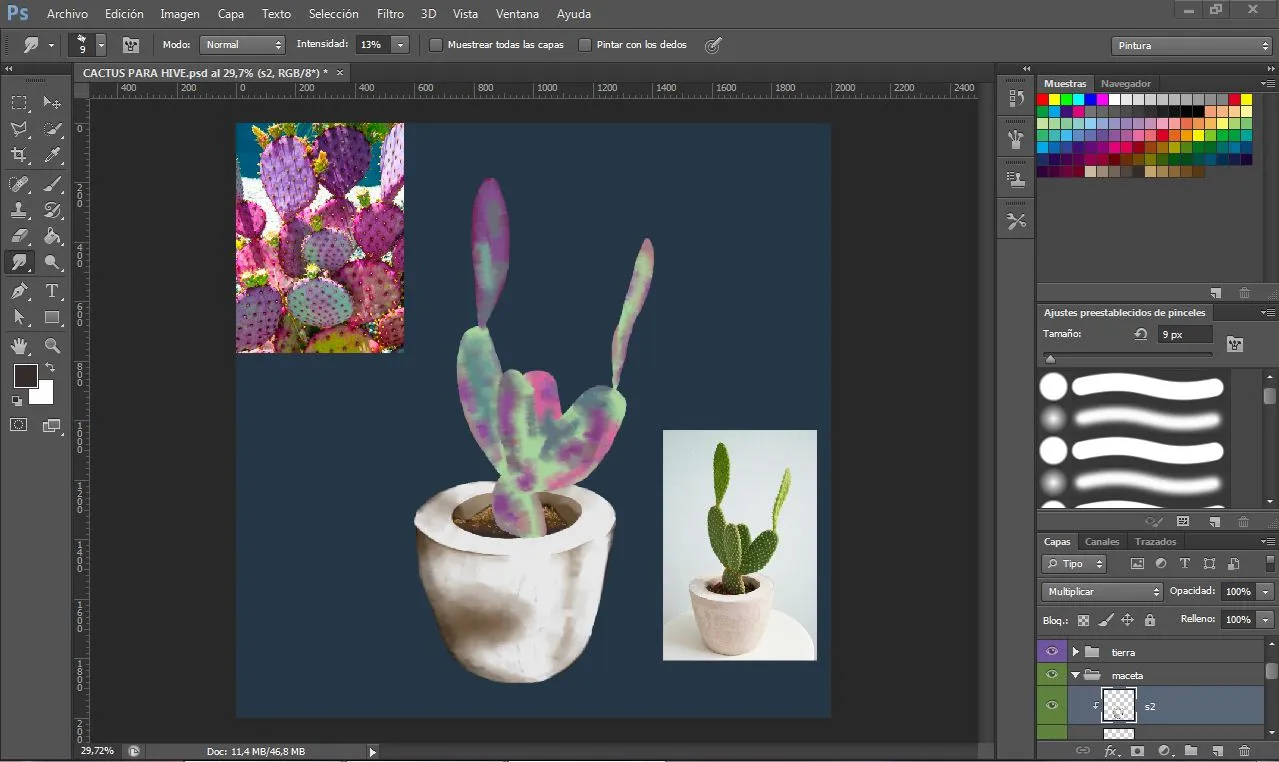1279x762 pixels.
Task: Hide the s2 layer
Action: pyautogui.click(x=1051, y=706)
